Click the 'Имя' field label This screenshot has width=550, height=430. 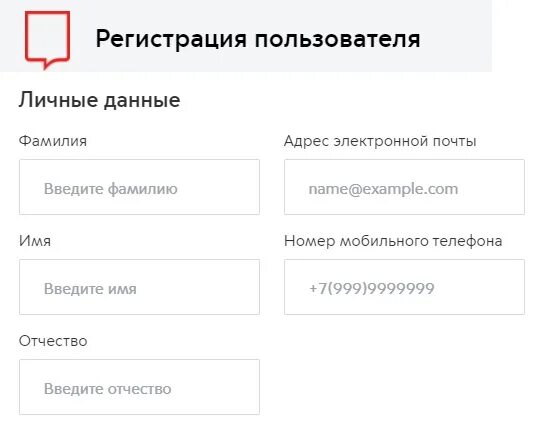(35, 241)
